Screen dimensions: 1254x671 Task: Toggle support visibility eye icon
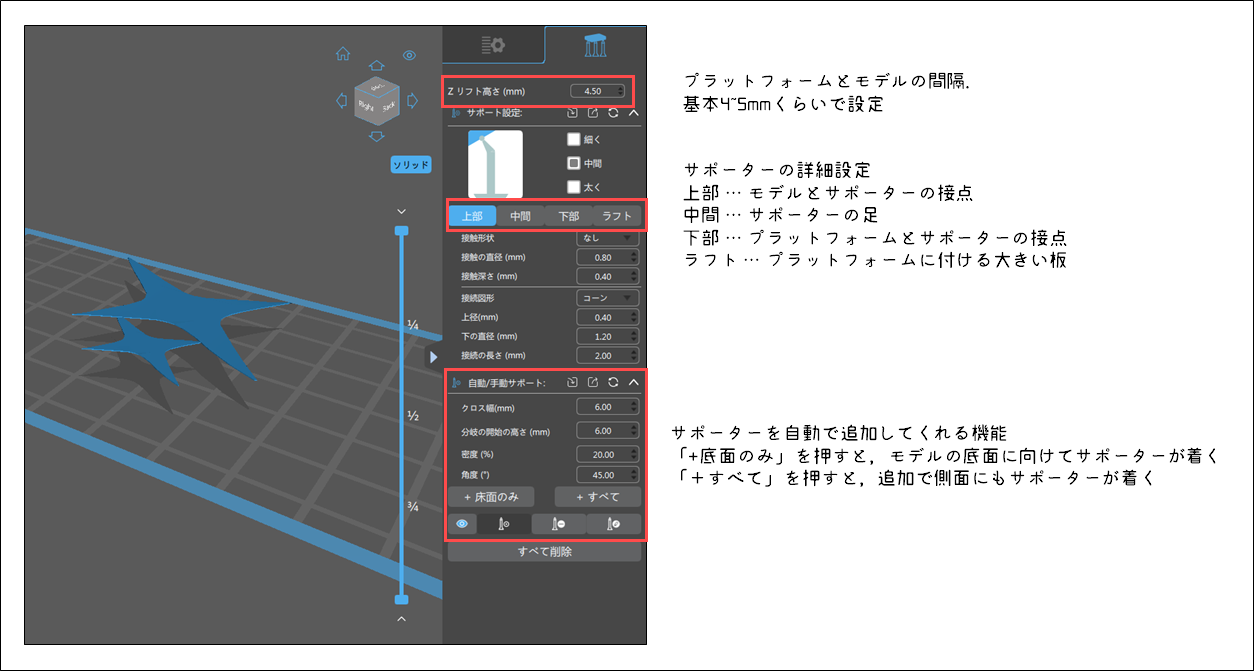462,523
